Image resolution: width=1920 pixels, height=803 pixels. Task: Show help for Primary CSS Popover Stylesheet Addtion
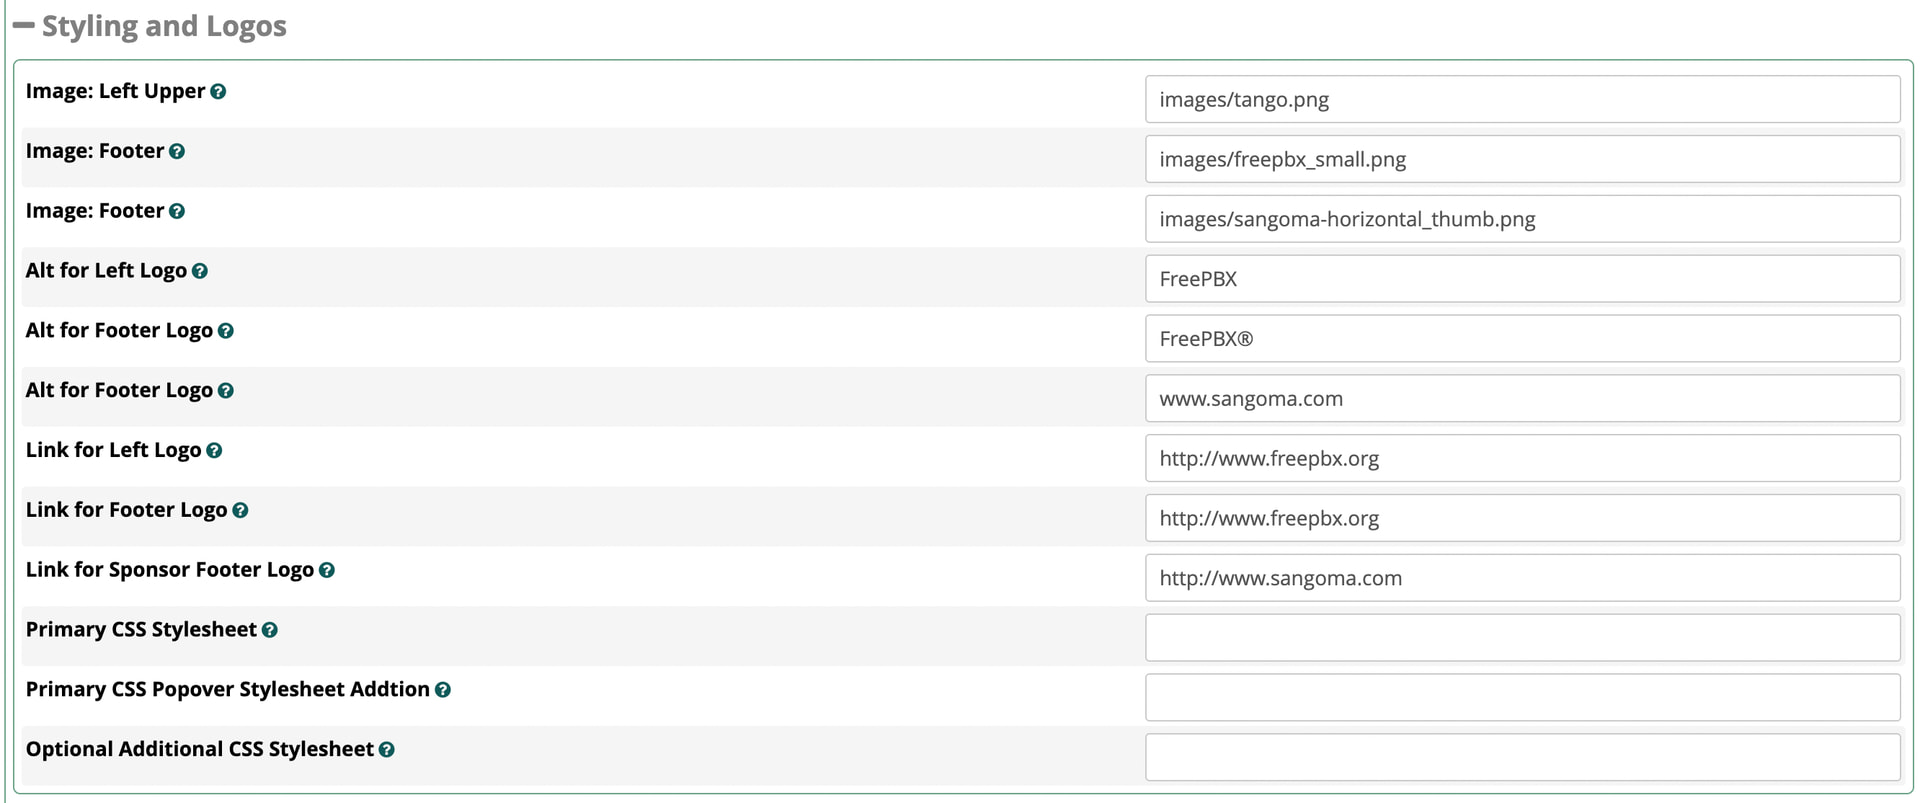tap(442, 690)
